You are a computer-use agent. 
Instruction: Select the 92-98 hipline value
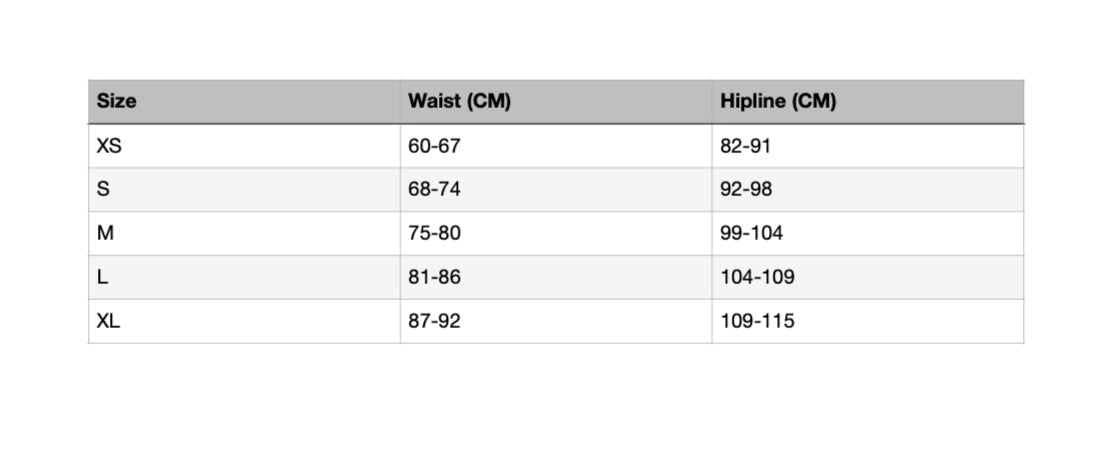(x=746, y=190)
